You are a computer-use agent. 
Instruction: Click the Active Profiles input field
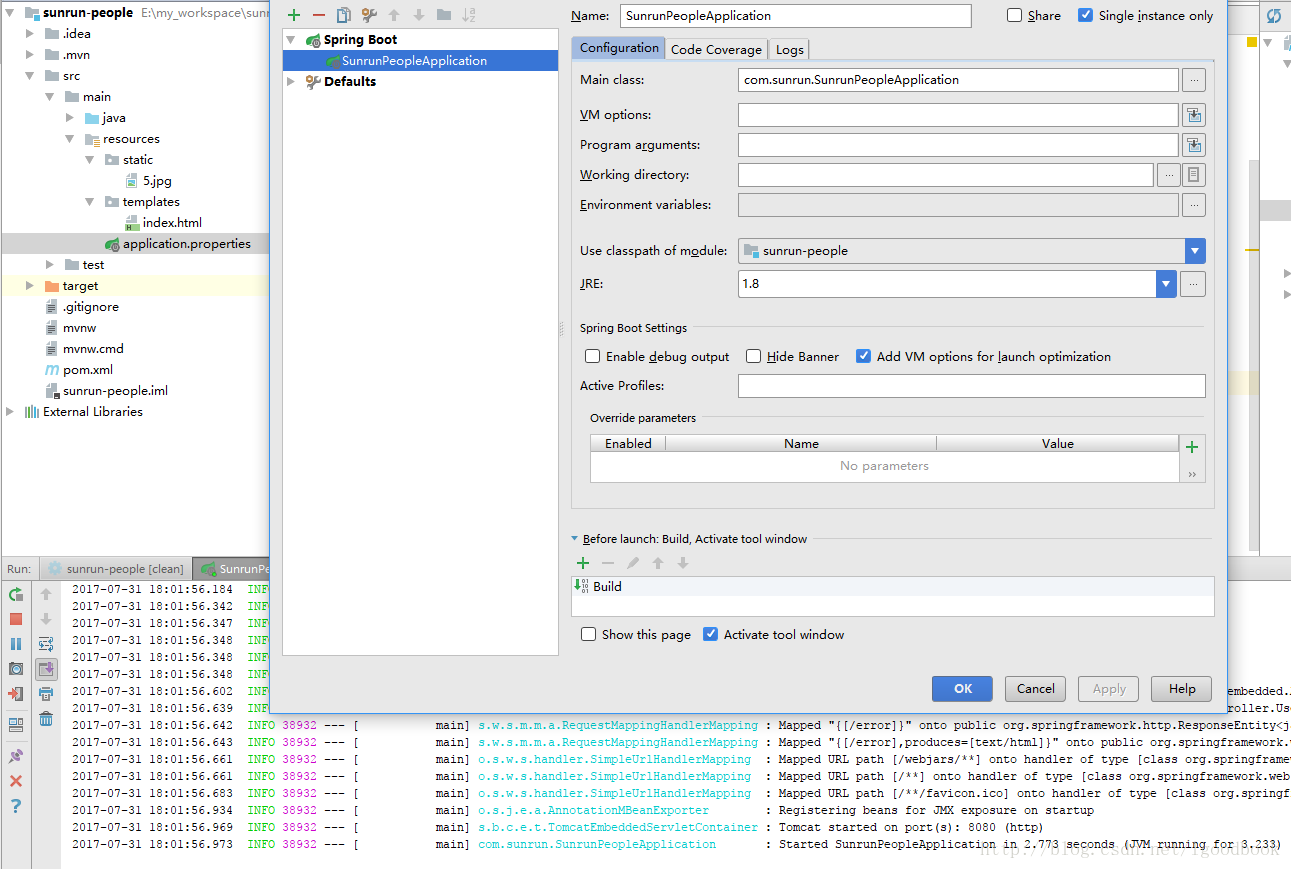(971, 386)
